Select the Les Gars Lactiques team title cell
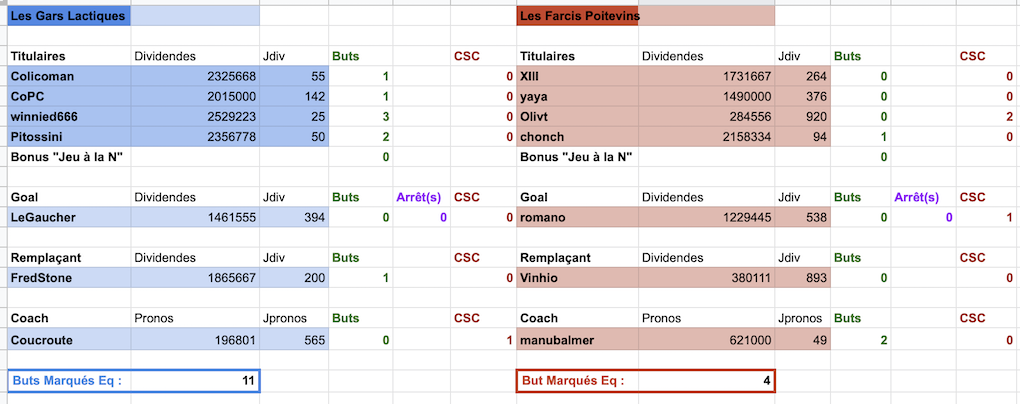 [68, 16]
